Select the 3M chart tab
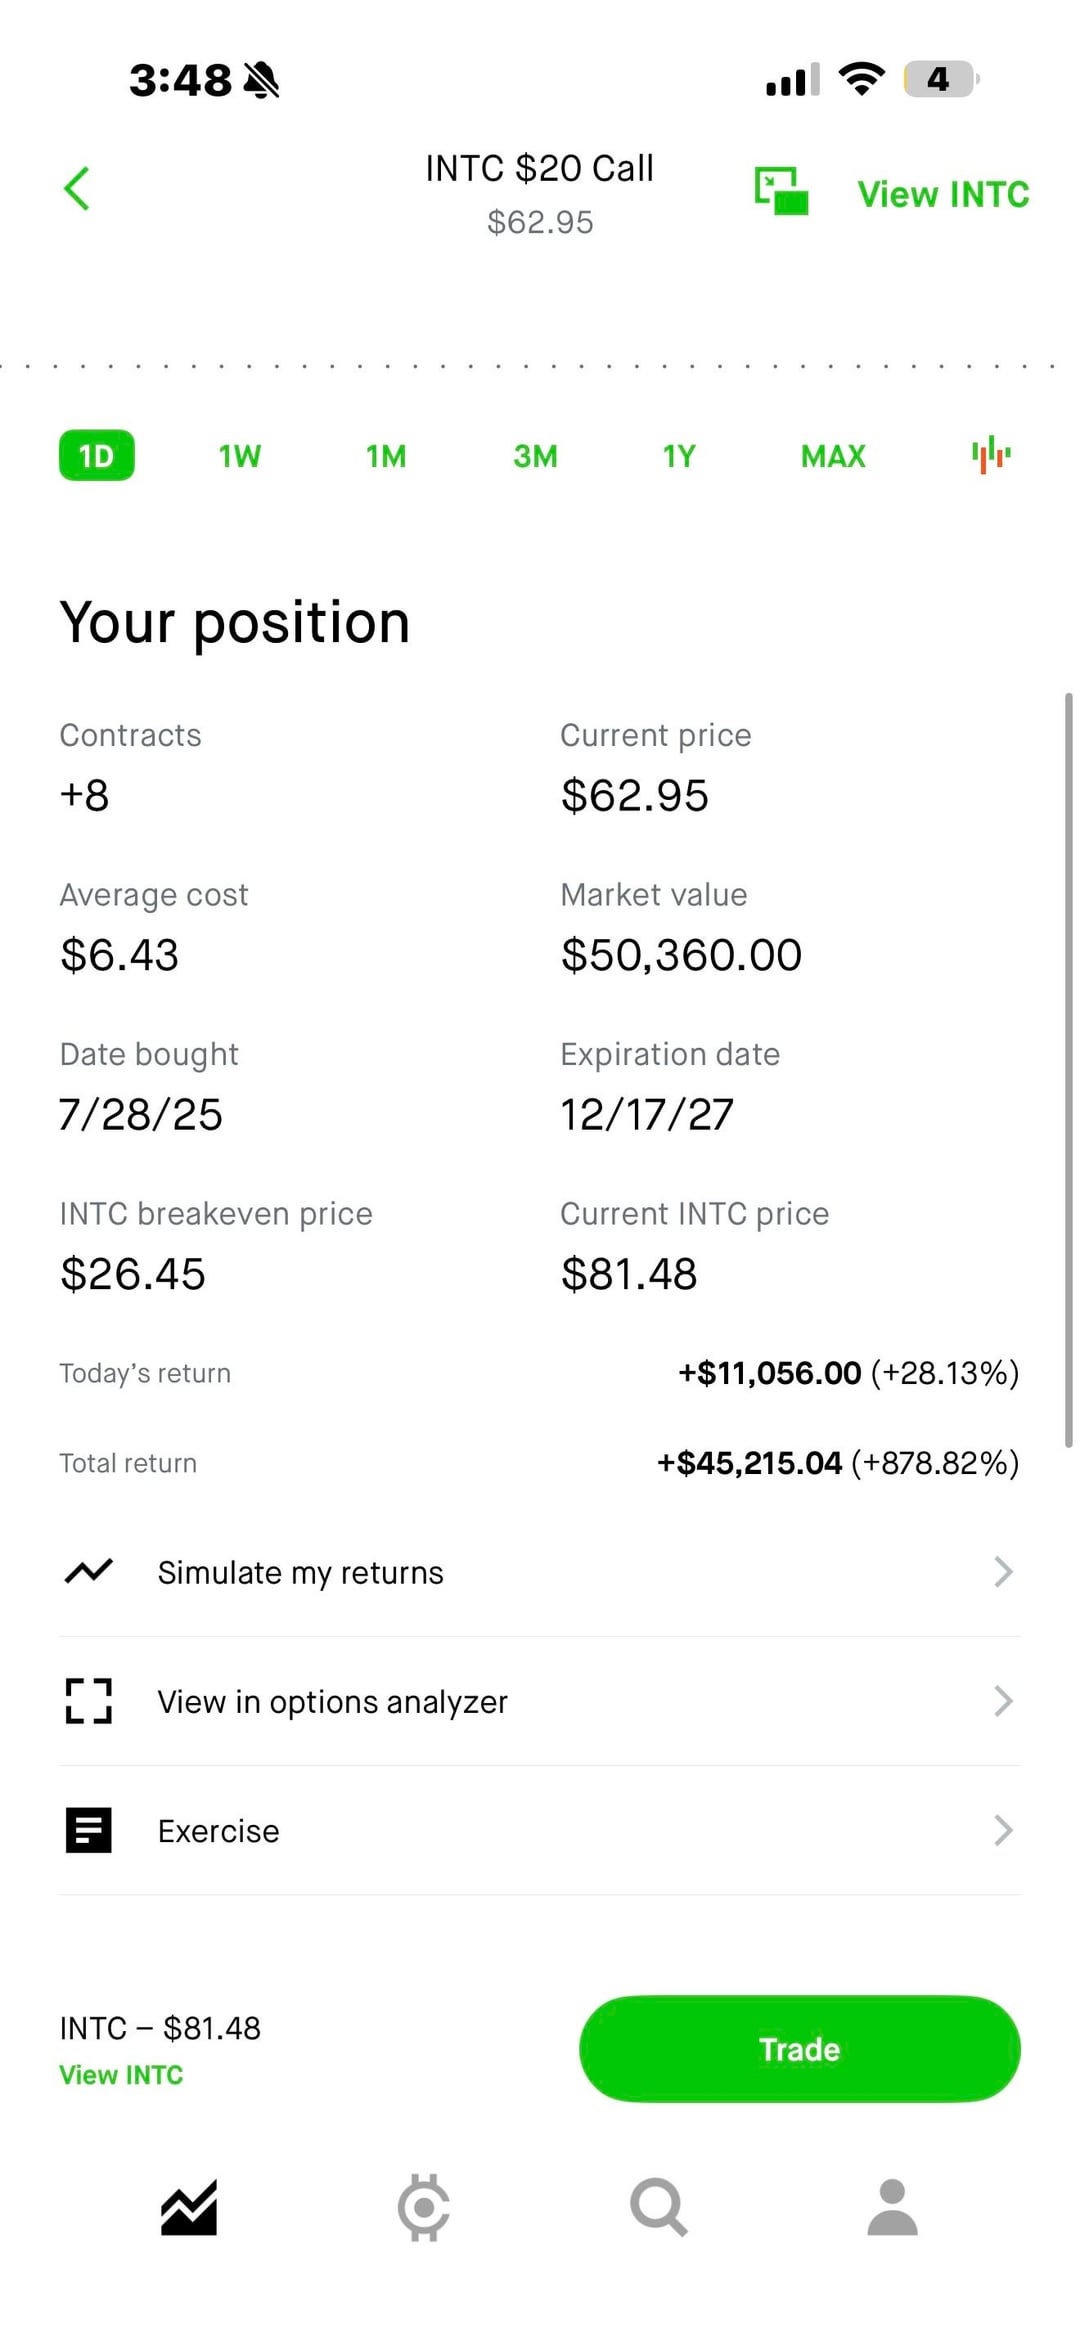The height and width of the screenshot is (2346, 1080). coord(535,456)
